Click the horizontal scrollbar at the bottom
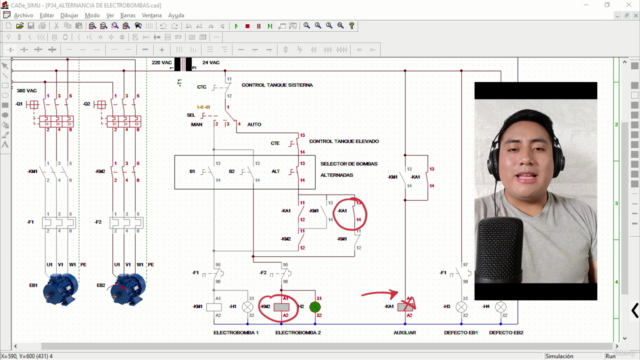This screenshot has height=360, width=640. [x=314, y=346]
